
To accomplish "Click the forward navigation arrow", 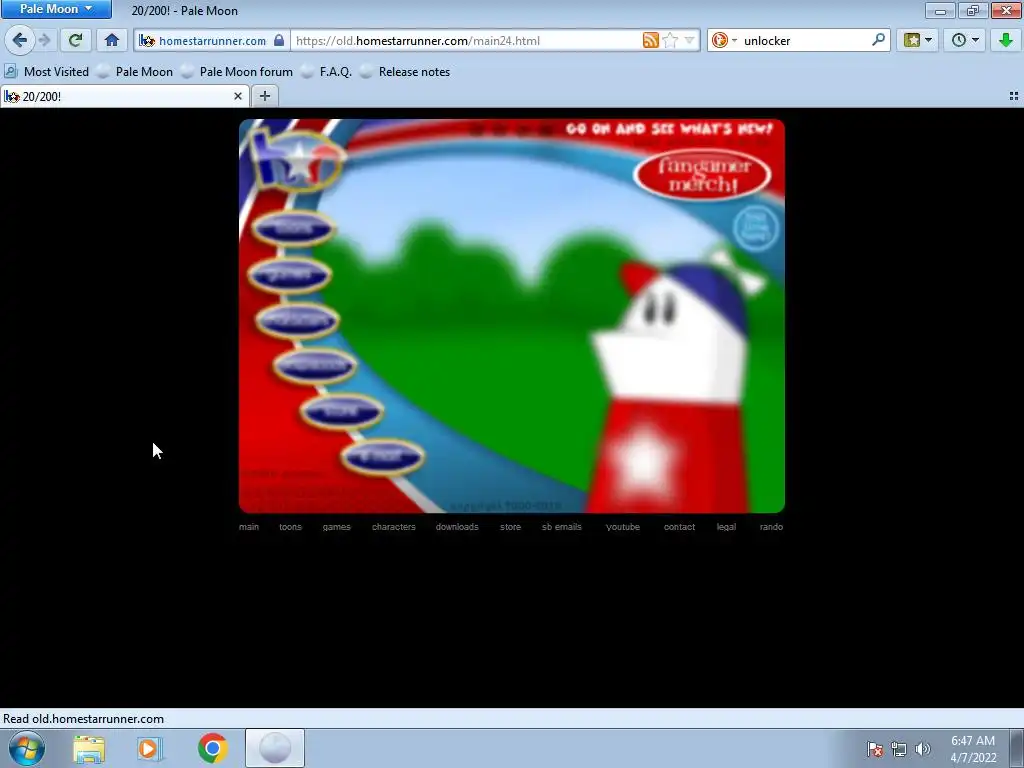I will (44, 40).
